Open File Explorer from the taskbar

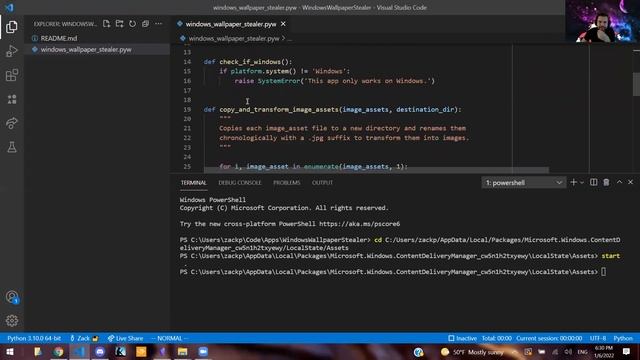182,352
